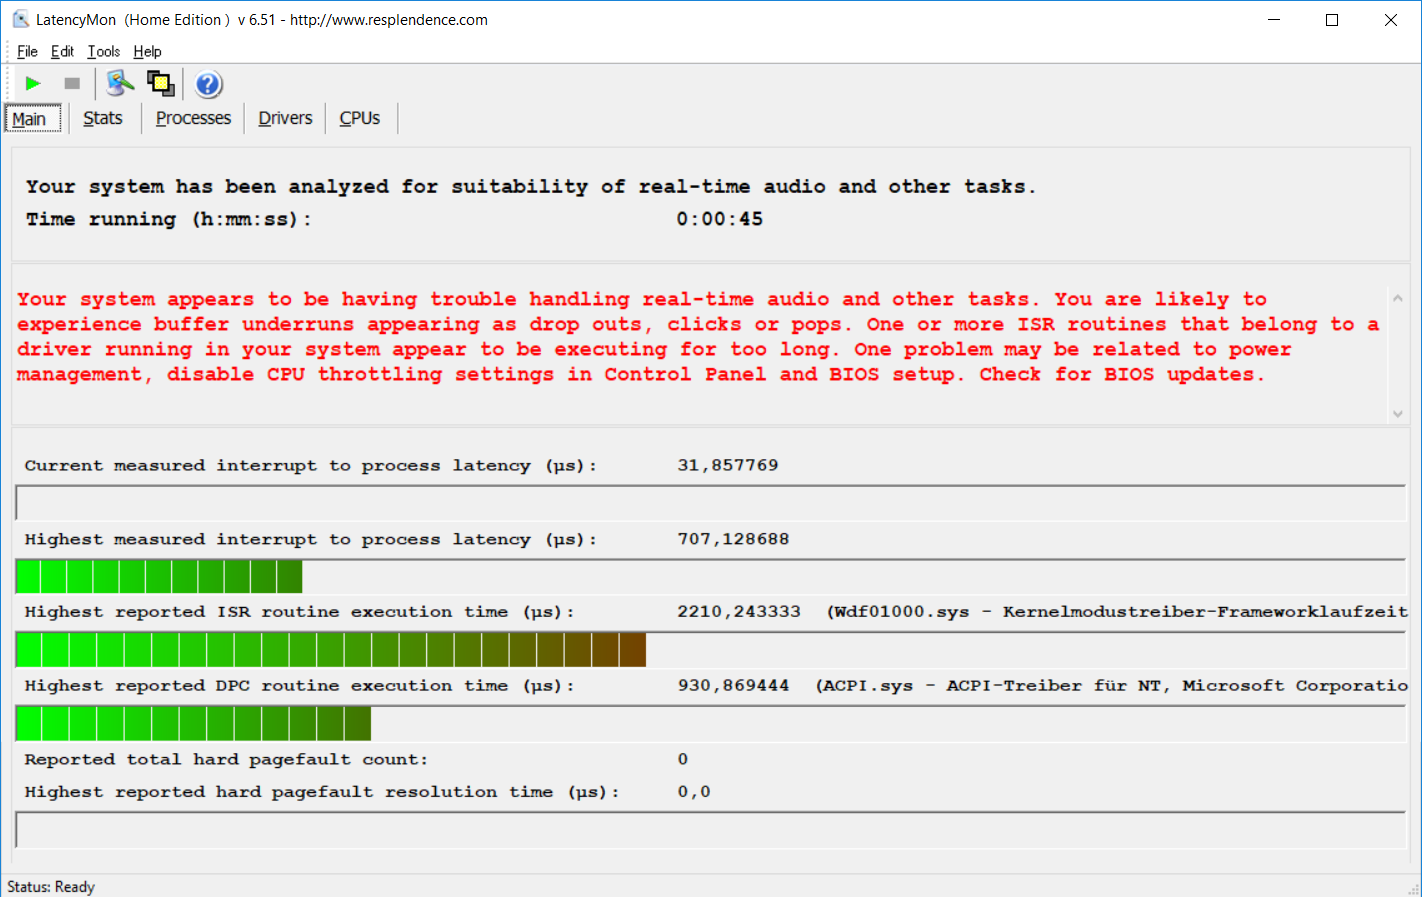Click the yellow overlapping windows toolbar icon
The height and width of the screenshot is (897, 1422).
[160, 84]
